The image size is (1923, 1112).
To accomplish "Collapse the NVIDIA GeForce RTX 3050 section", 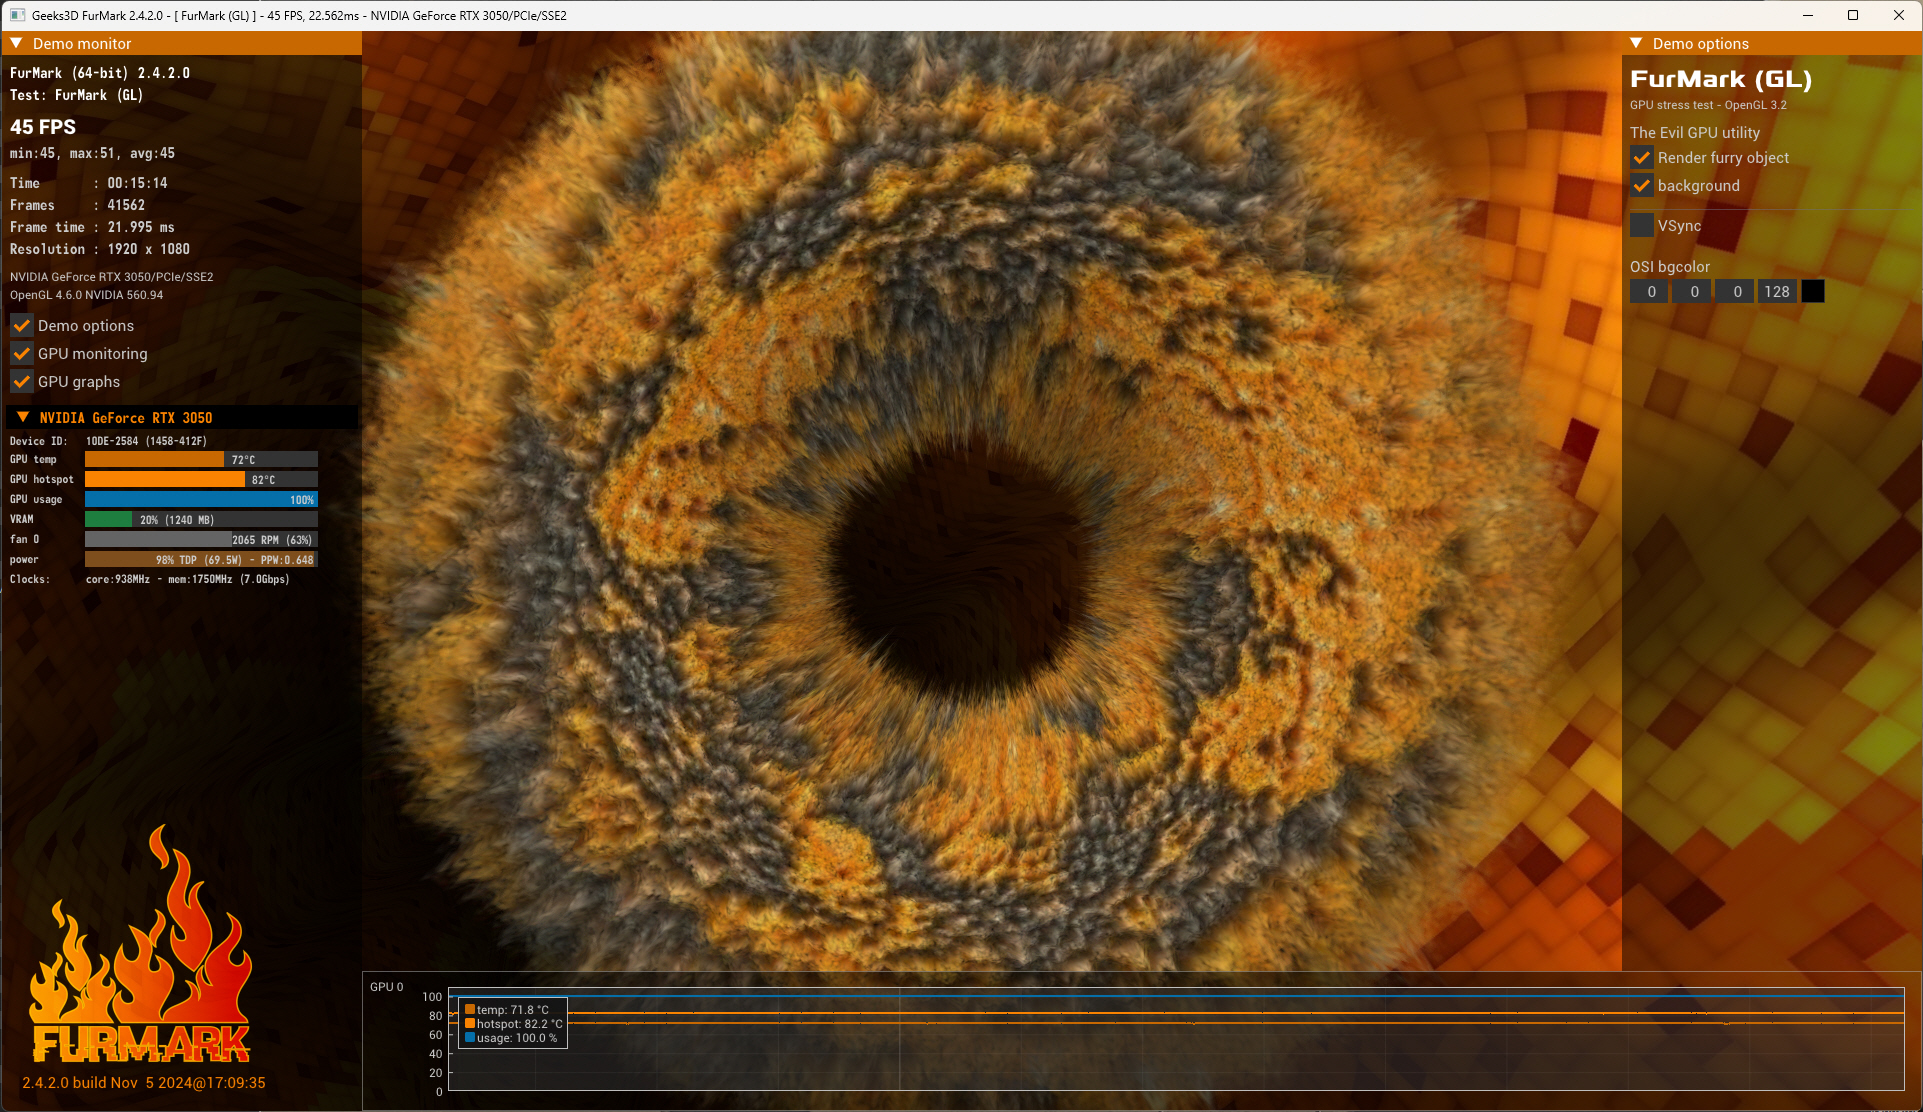I will point(23,418).
